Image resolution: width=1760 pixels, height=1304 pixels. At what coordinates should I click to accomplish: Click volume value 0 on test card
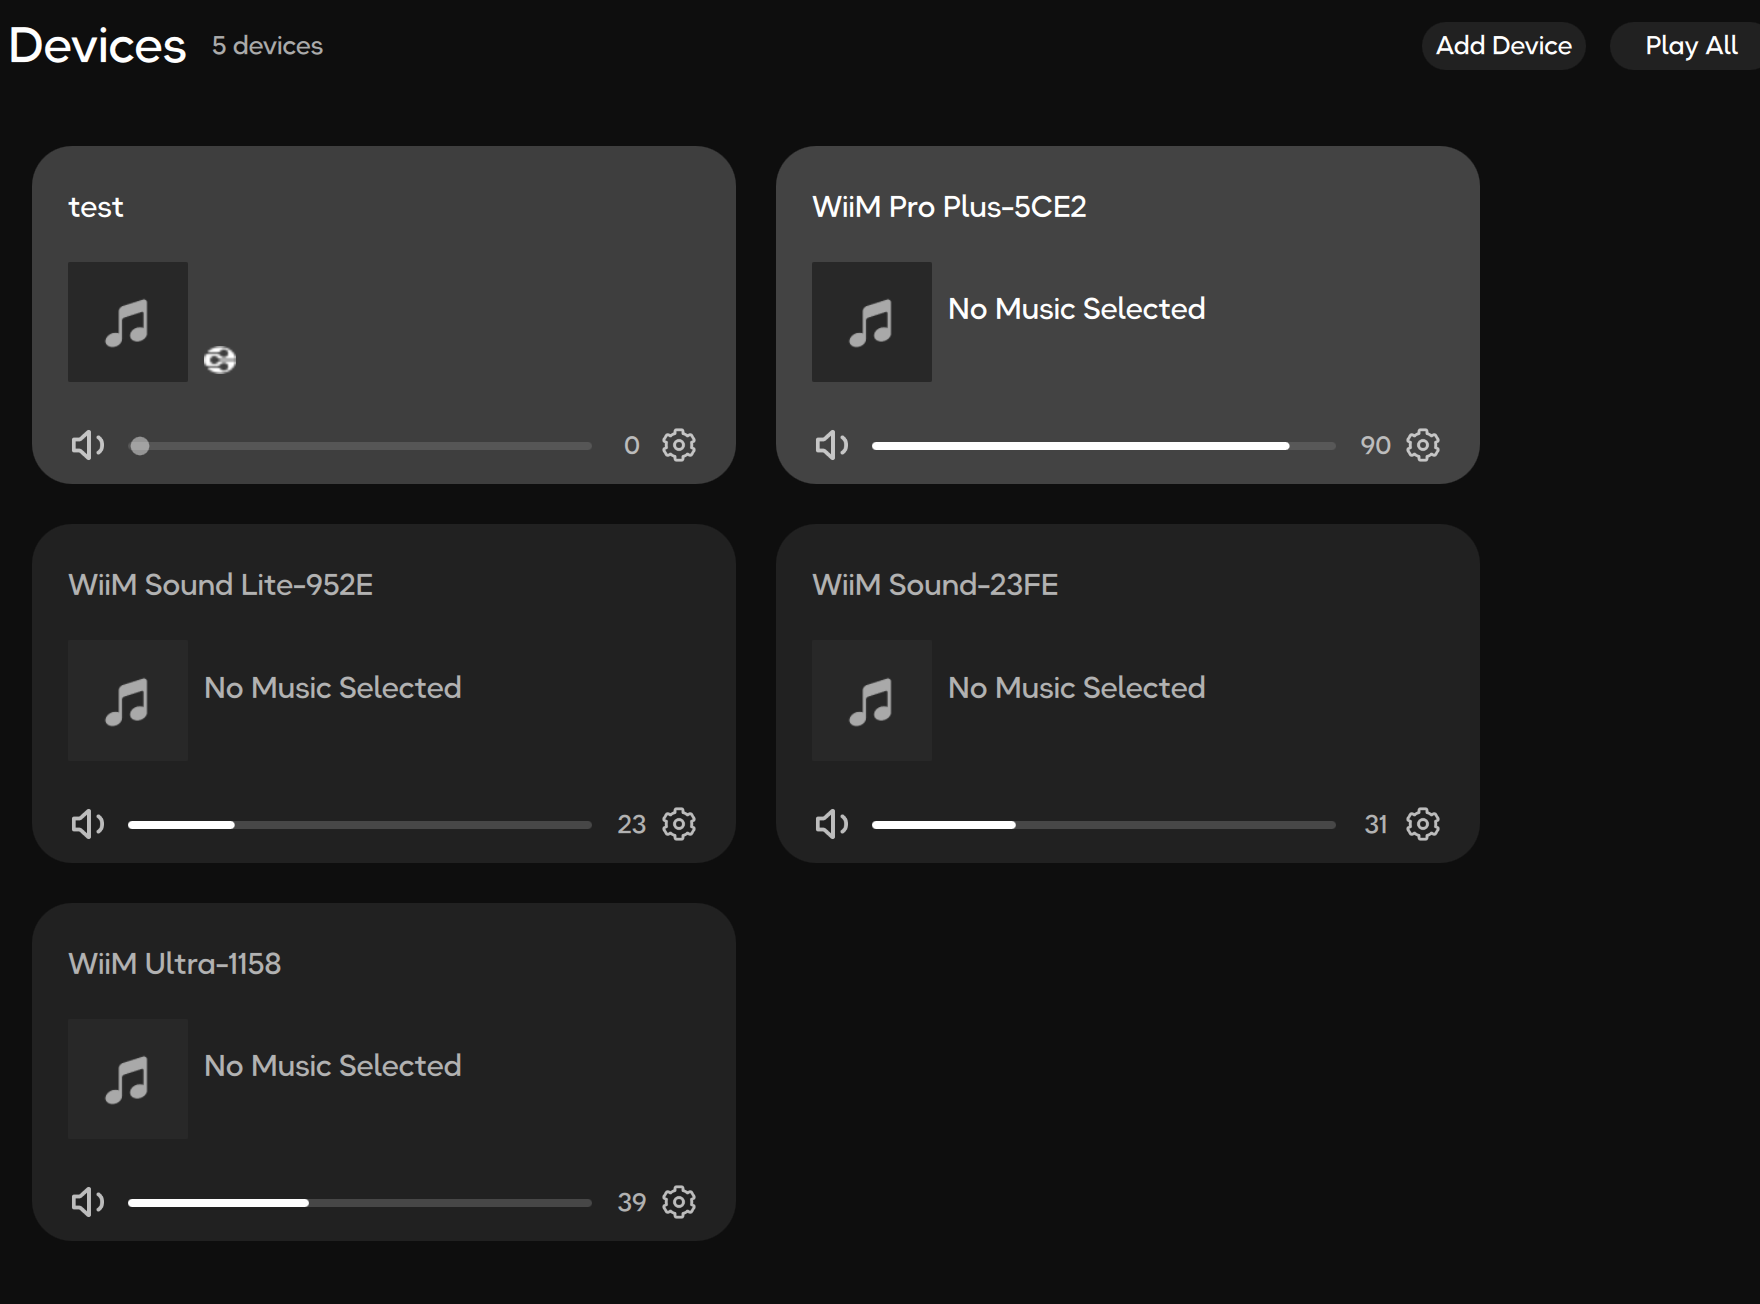click(x=632, y=446)
